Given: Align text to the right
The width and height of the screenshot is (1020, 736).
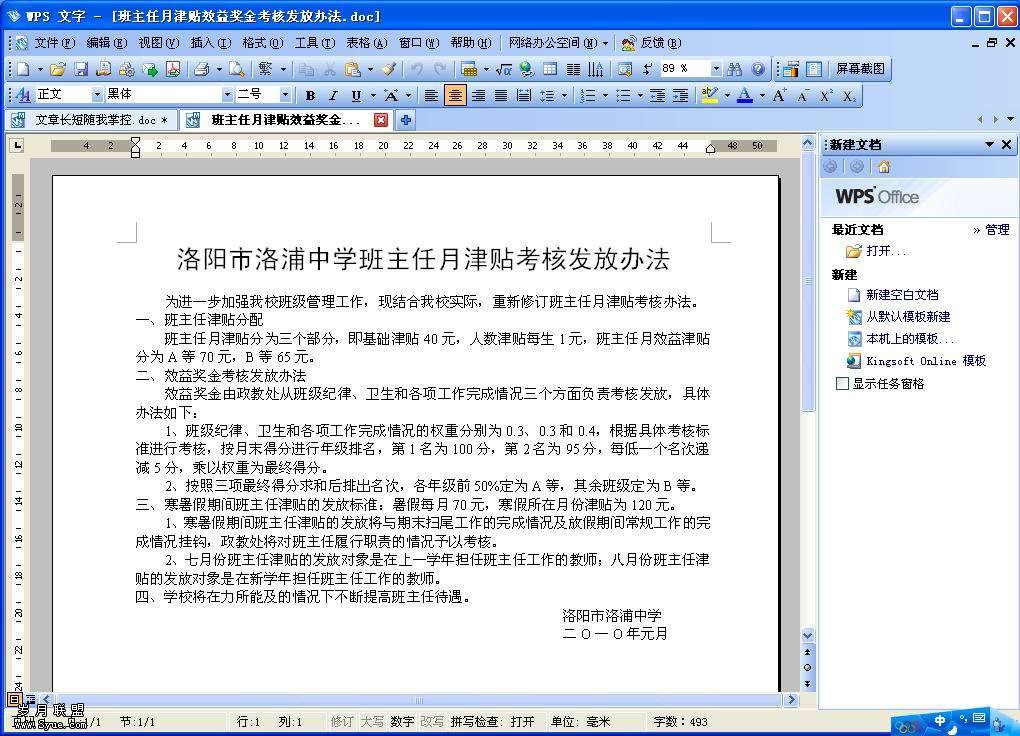Looking at the screenshot, I should [478, 96].
